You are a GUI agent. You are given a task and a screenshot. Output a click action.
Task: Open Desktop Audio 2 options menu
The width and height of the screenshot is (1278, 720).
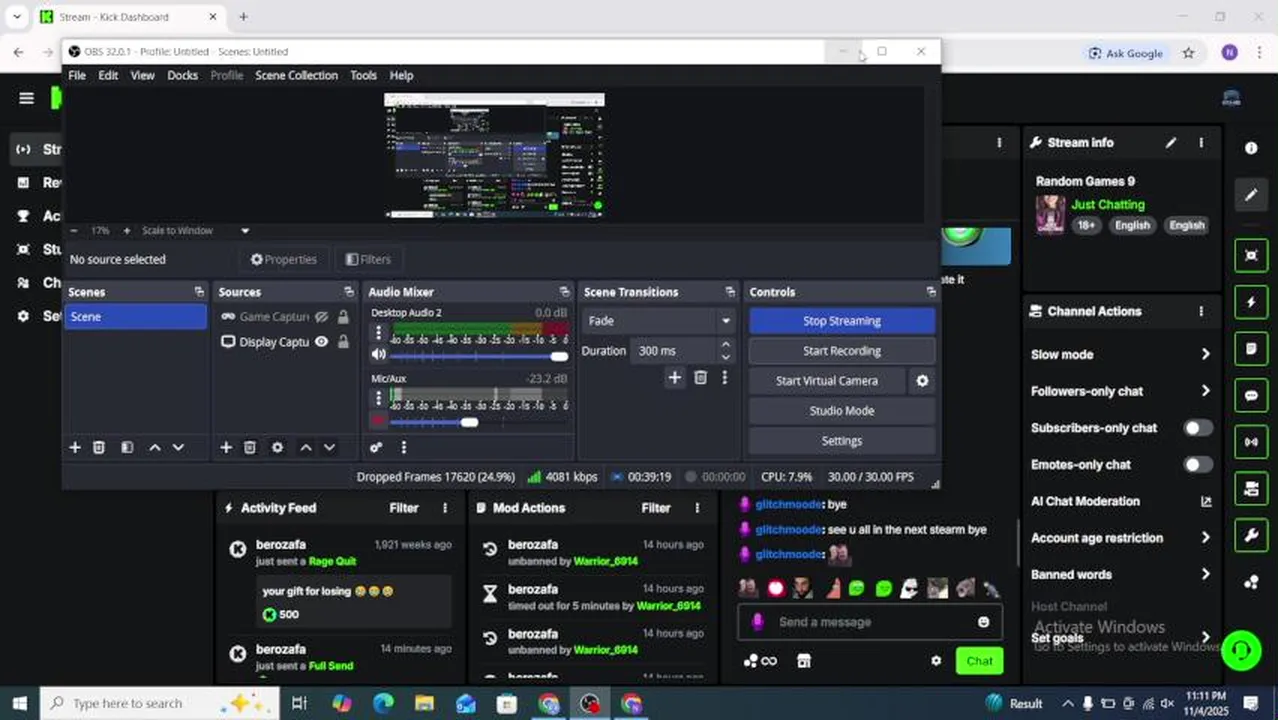click(378, 333)
